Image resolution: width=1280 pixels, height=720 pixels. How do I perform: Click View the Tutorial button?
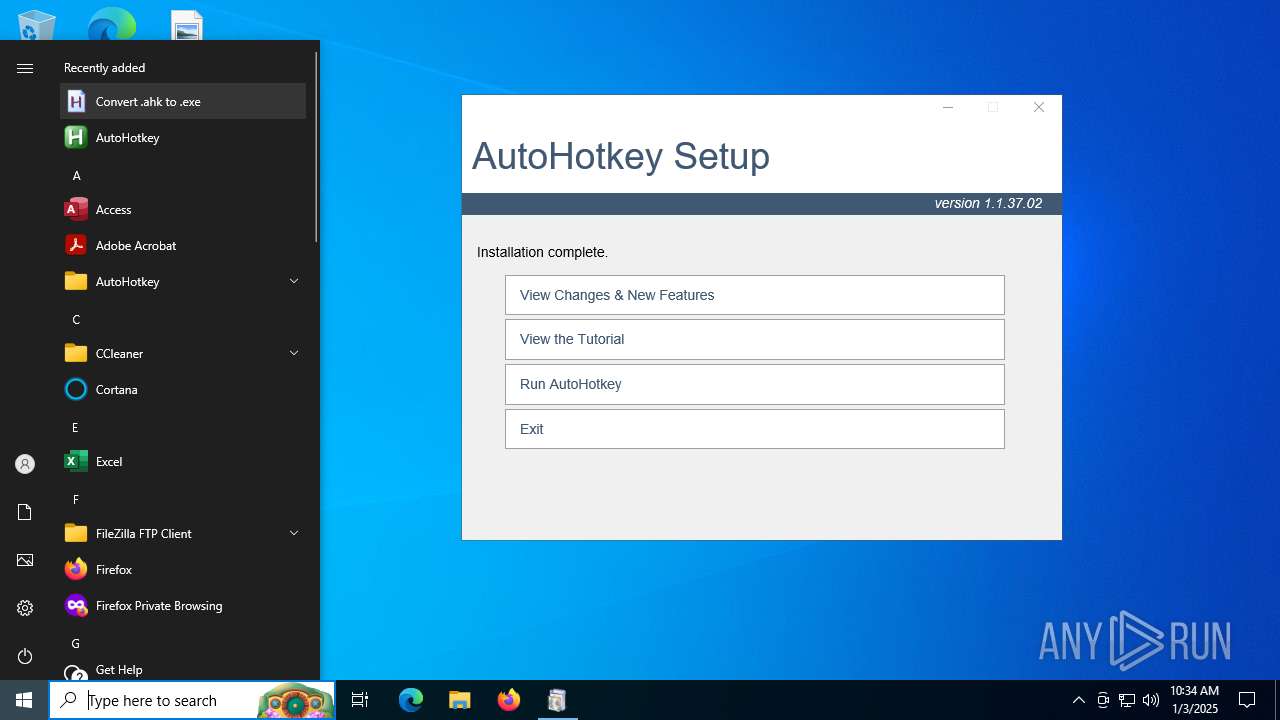point(755,339)
